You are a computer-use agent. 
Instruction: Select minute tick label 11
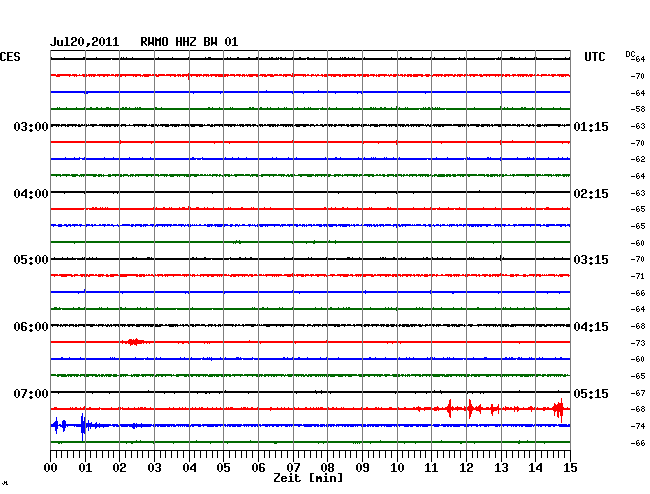[432, 468]
